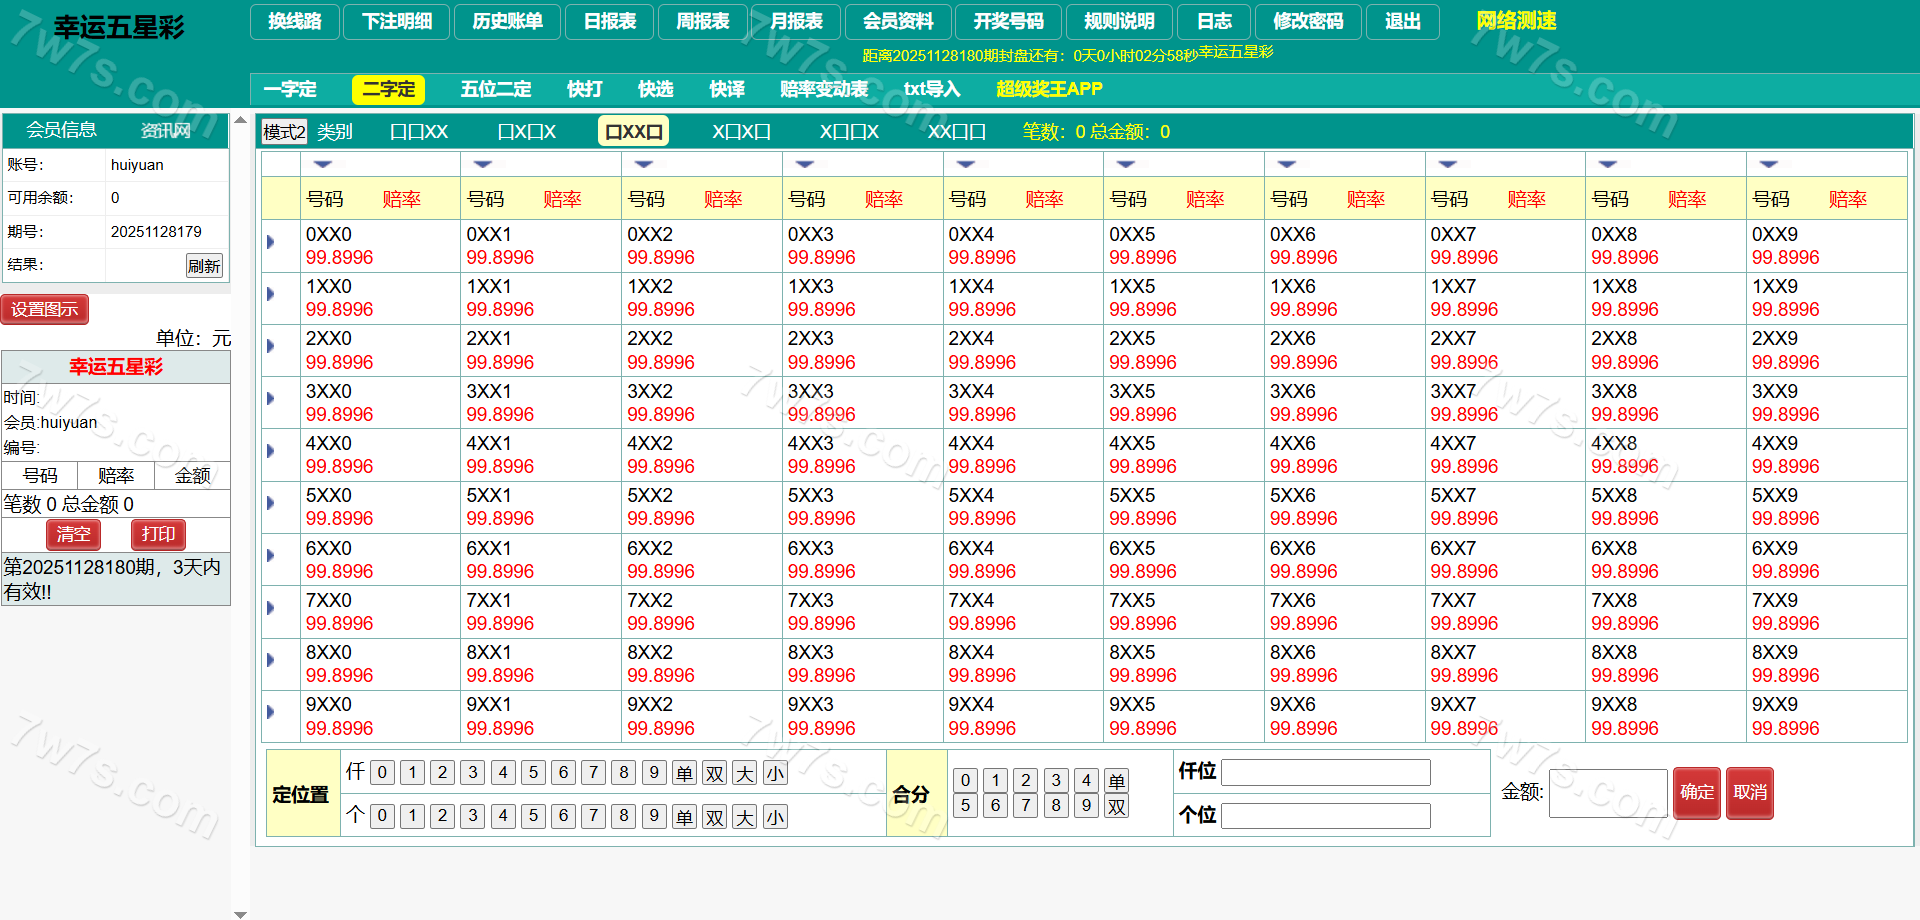Open the dropdown arrow above the 0XX5 column
The image size is (1920, 920).
[1126, 164]
